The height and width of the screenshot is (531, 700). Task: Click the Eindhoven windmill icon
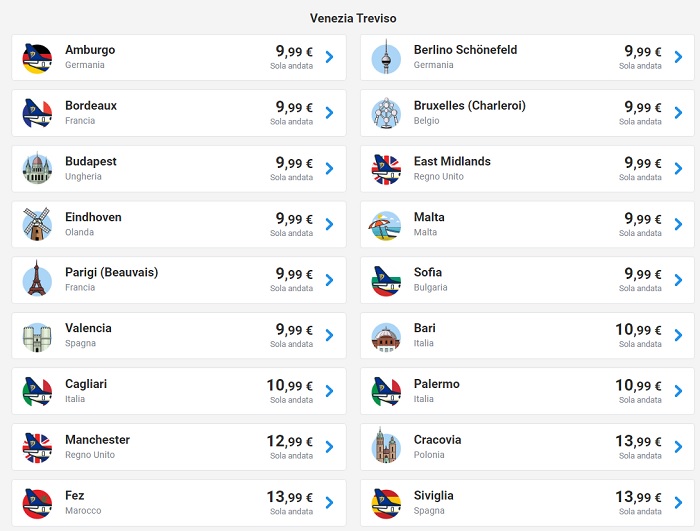coord(37,224)
